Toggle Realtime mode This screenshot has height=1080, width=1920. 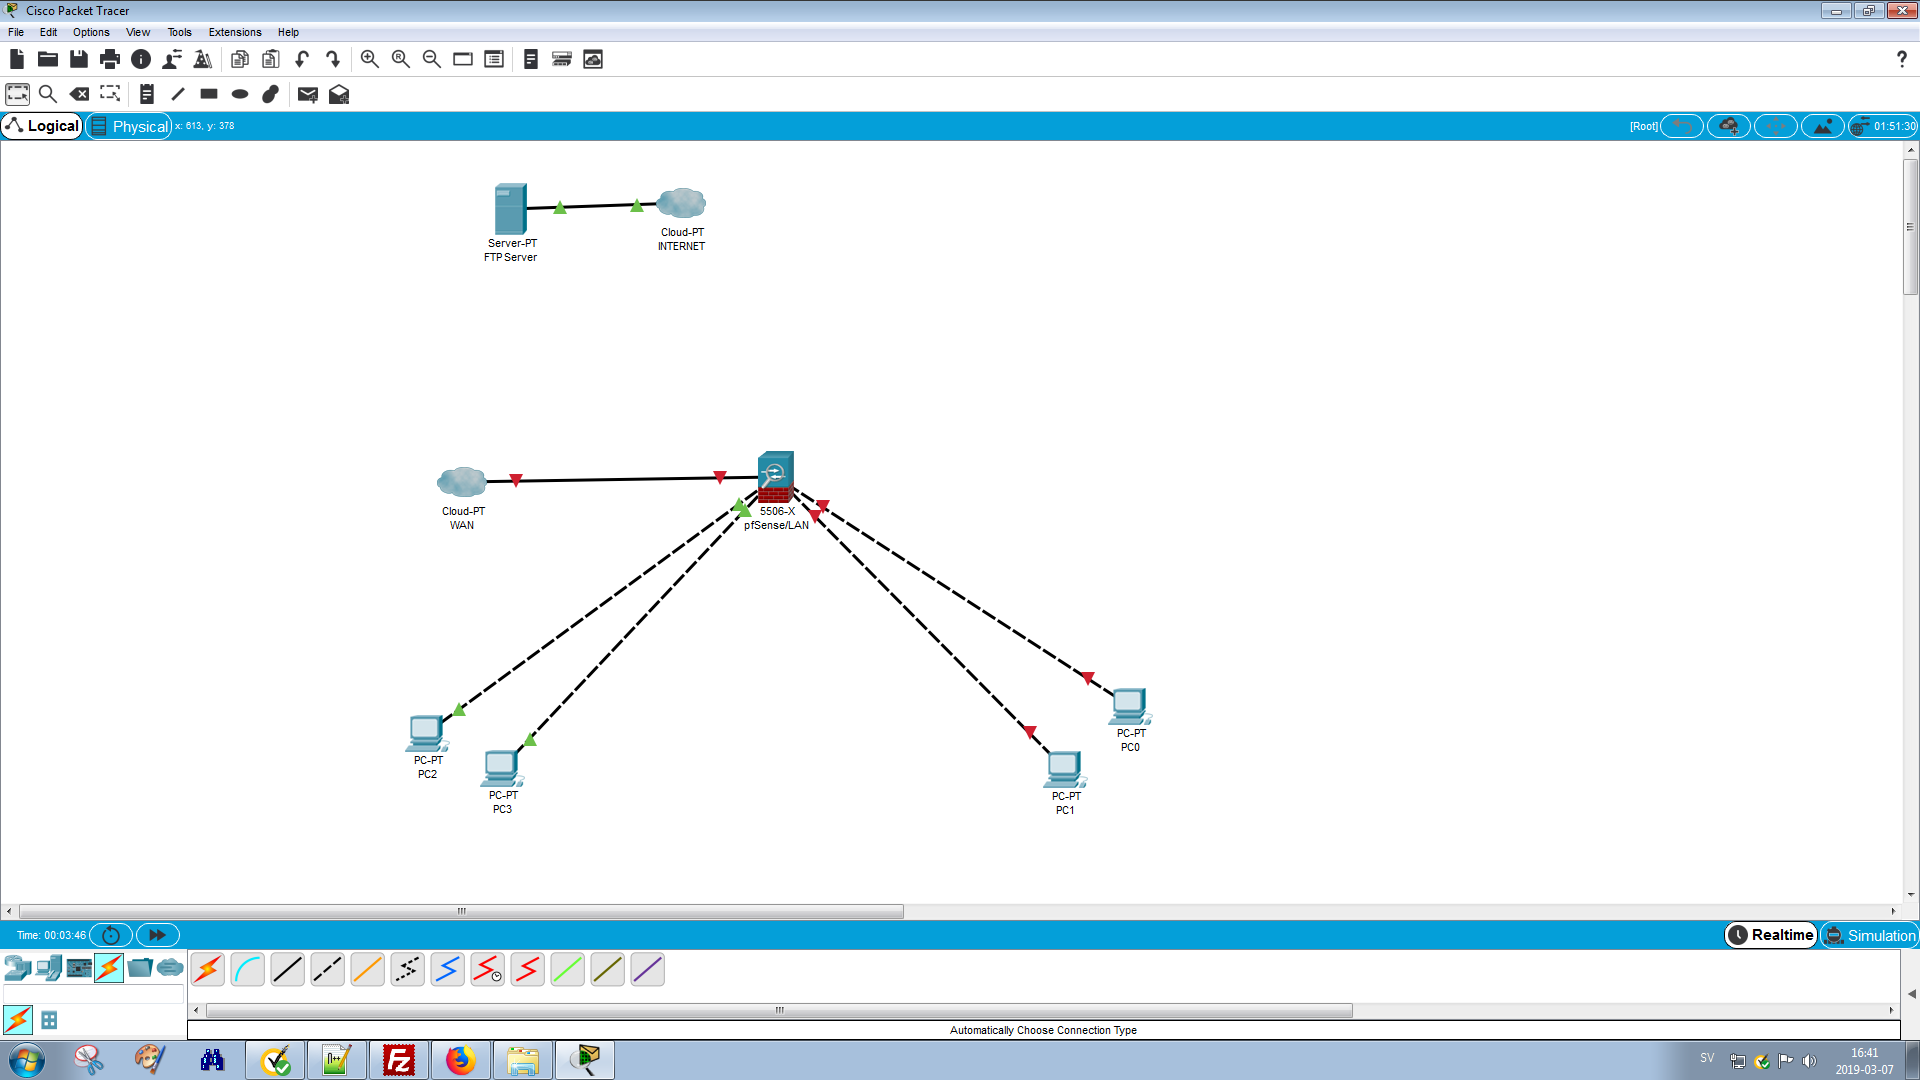pyautogui.click(x=1771, y=935)
